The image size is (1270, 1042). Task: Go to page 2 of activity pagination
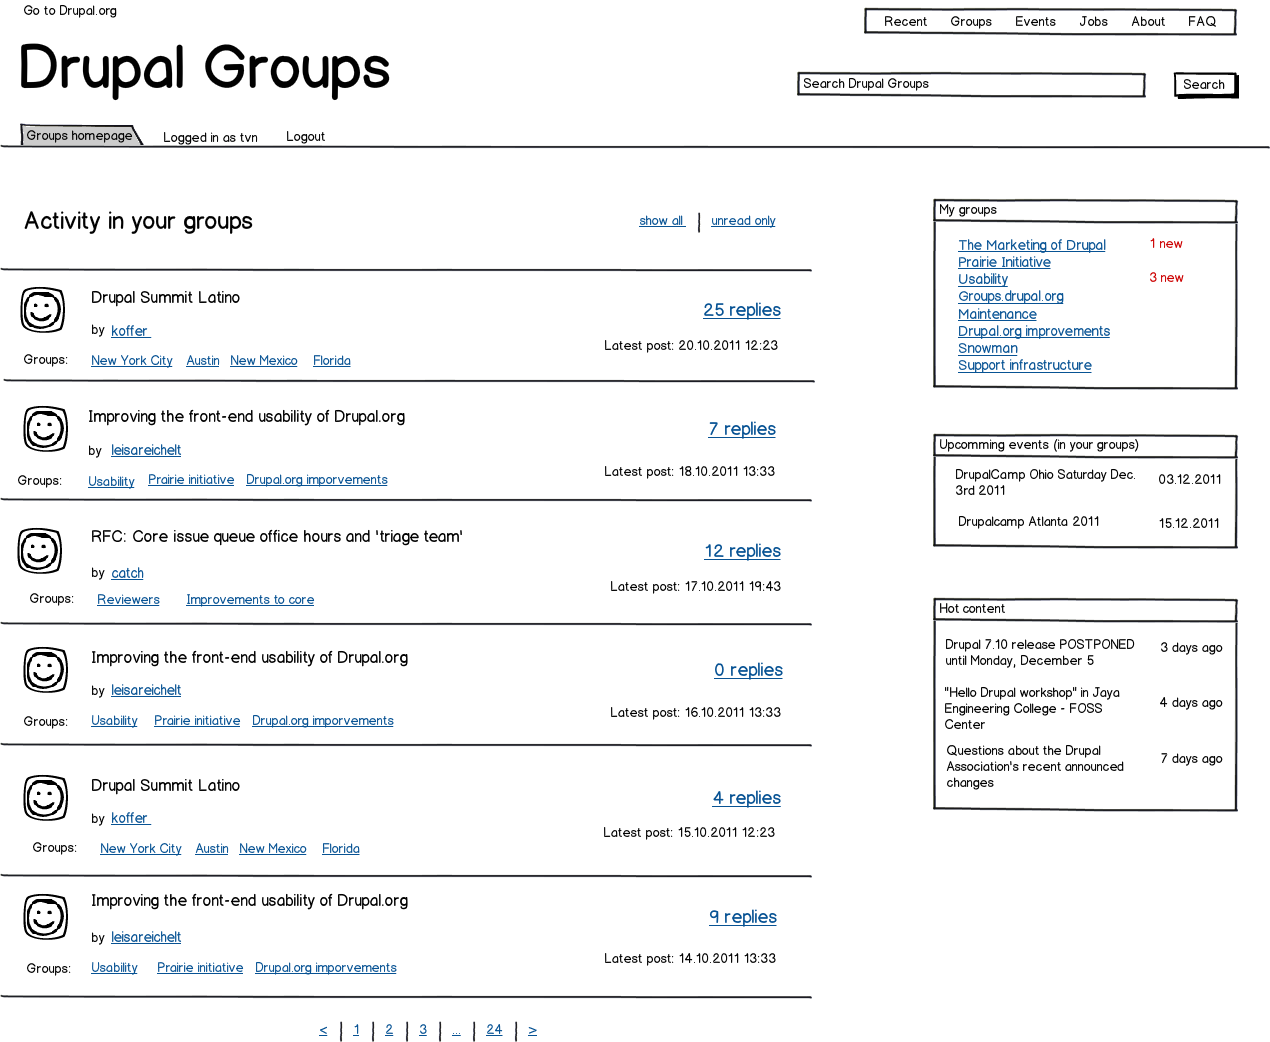(388, 1029)
